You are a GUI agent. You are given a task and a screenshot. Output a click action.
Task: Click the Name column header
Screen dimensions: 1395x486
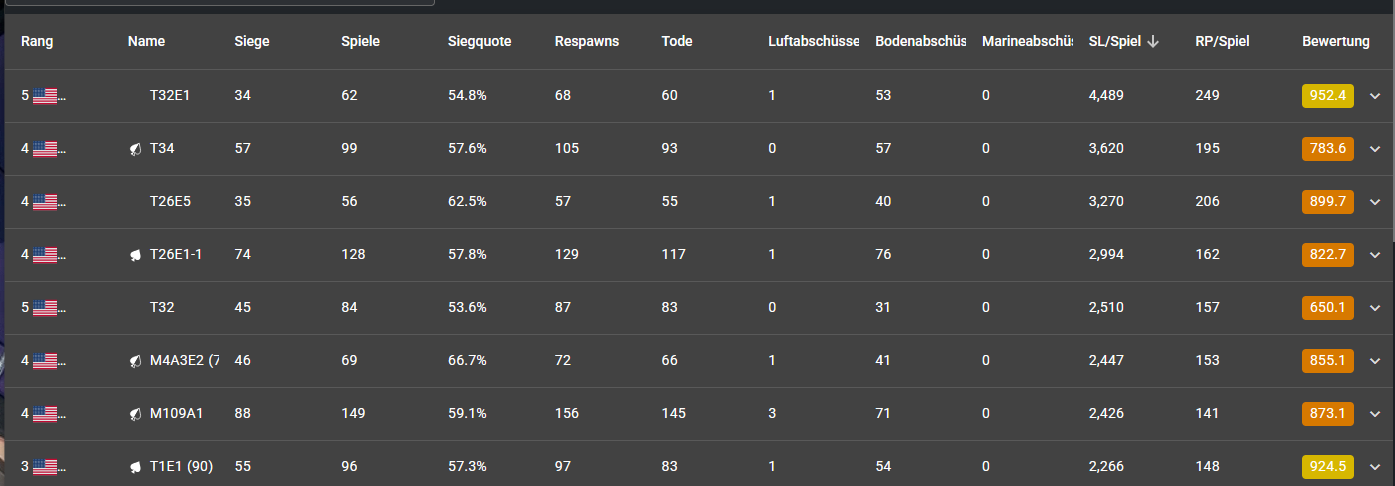pos(146,42)
